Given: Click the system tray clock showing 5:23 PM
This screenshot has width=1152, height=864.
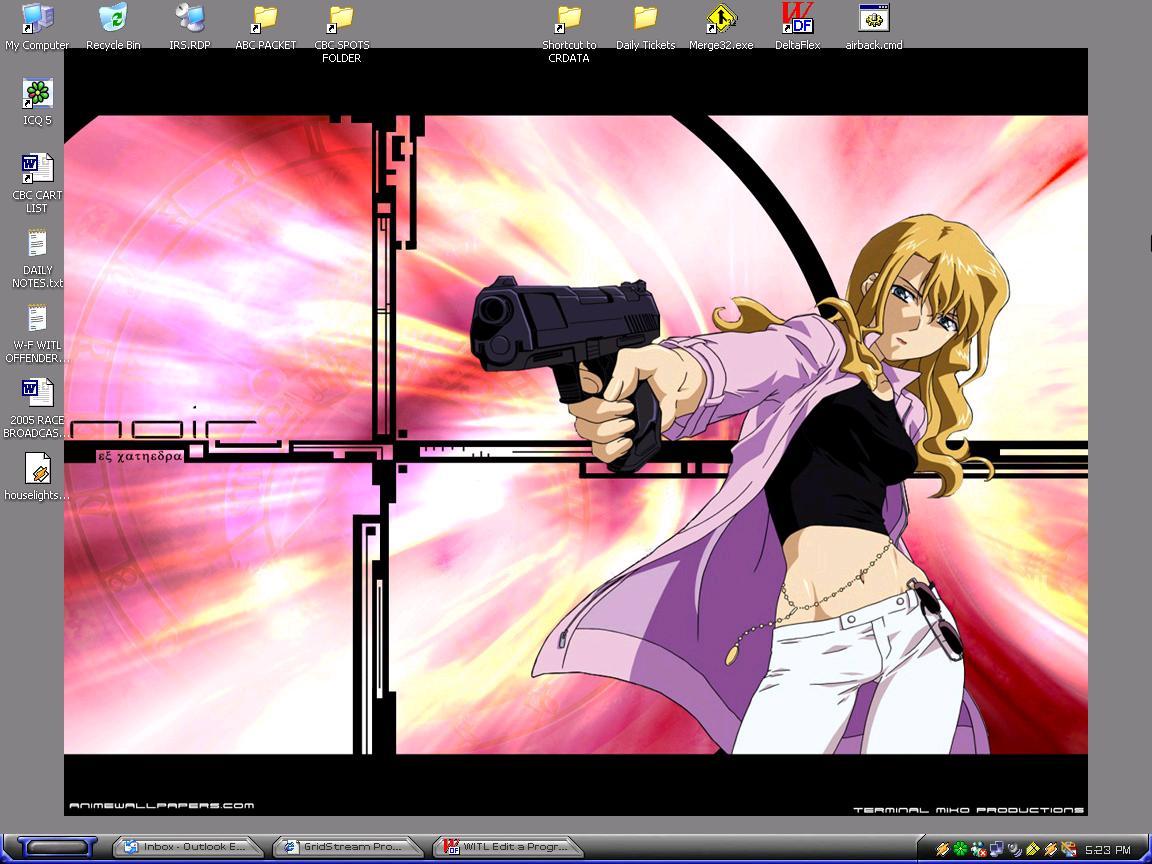Looking at the screenshot, I should 1108,849.
